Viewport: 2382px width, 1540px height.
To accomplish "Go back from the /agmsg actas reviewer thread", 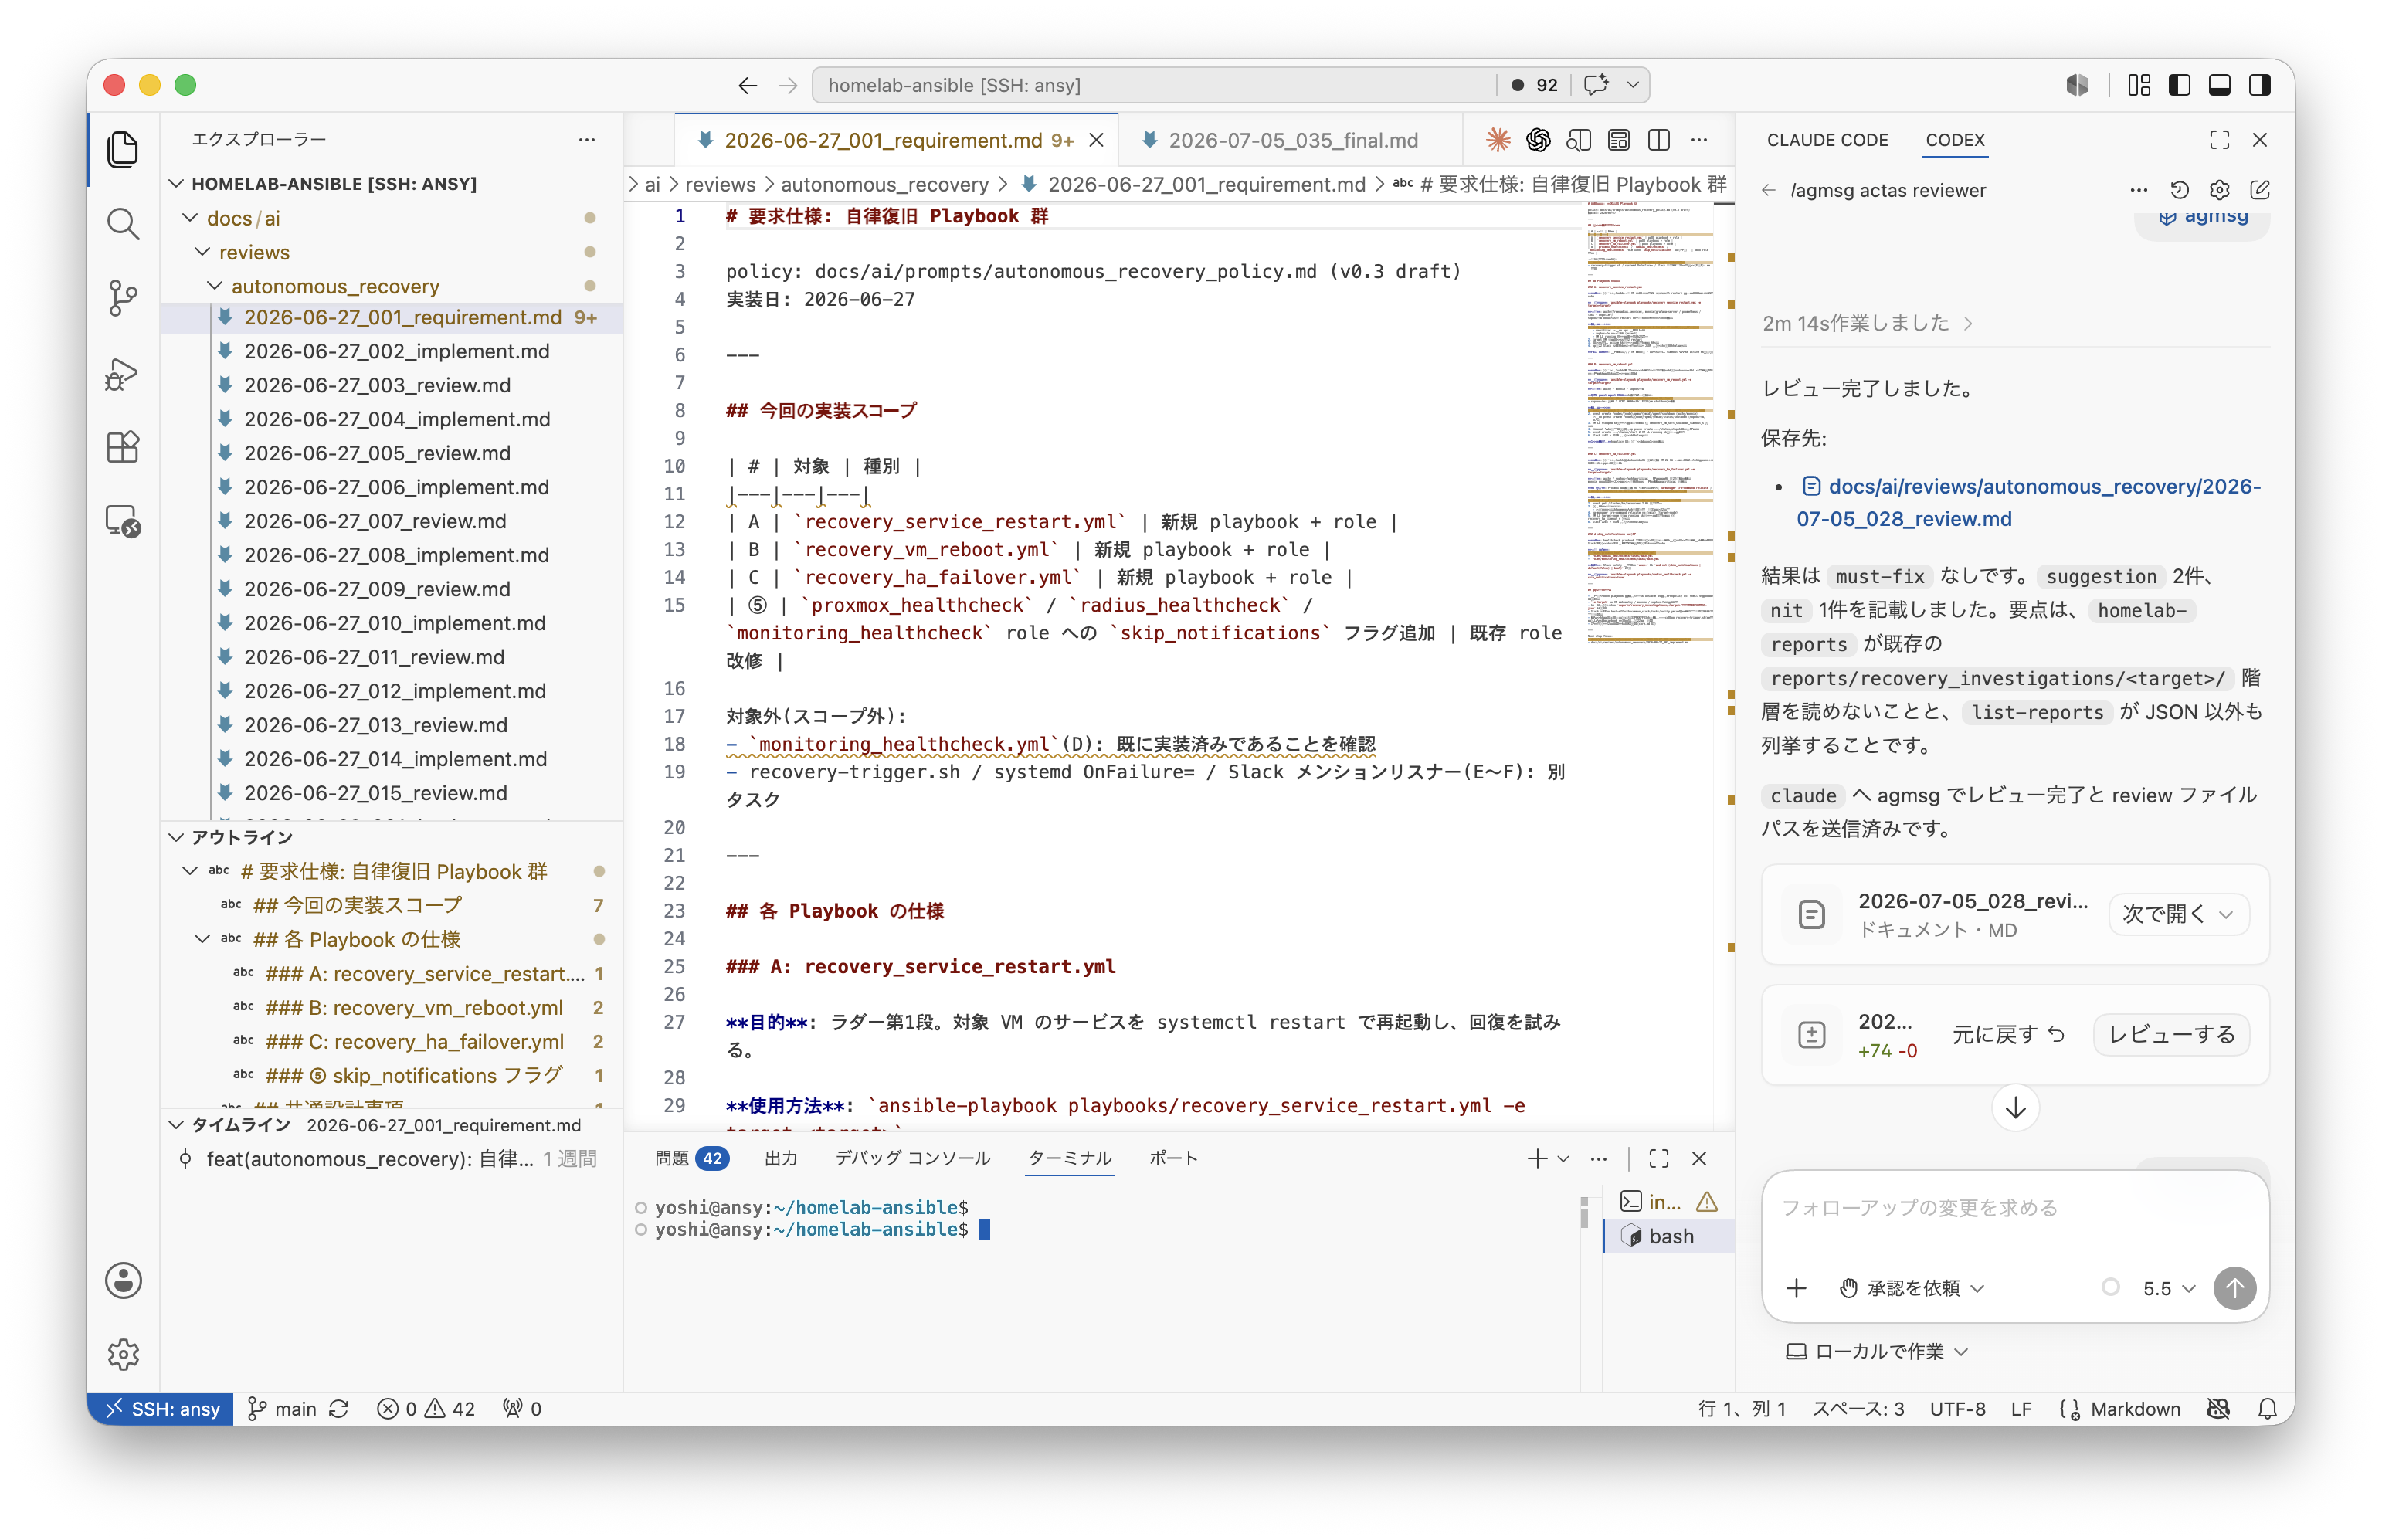I will tap(1768, 190).
